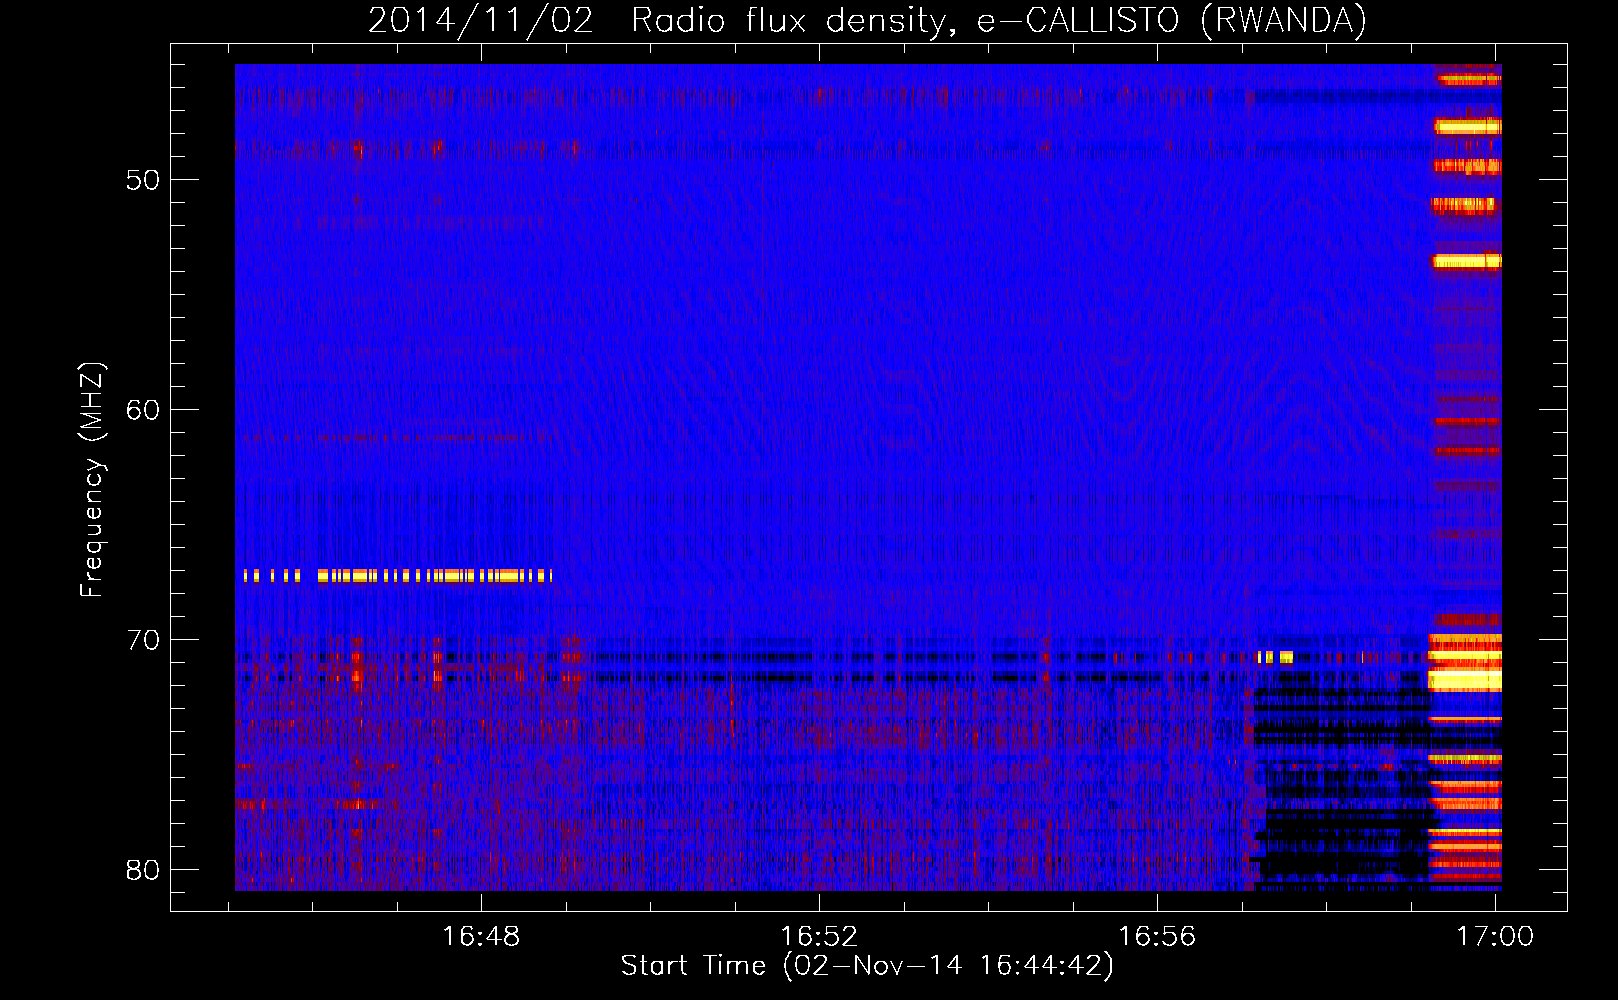The width and height of the screenshot is (1618, 1000).
Task: Click the 70 MHz frequency tick label
Action: (143, 640)
